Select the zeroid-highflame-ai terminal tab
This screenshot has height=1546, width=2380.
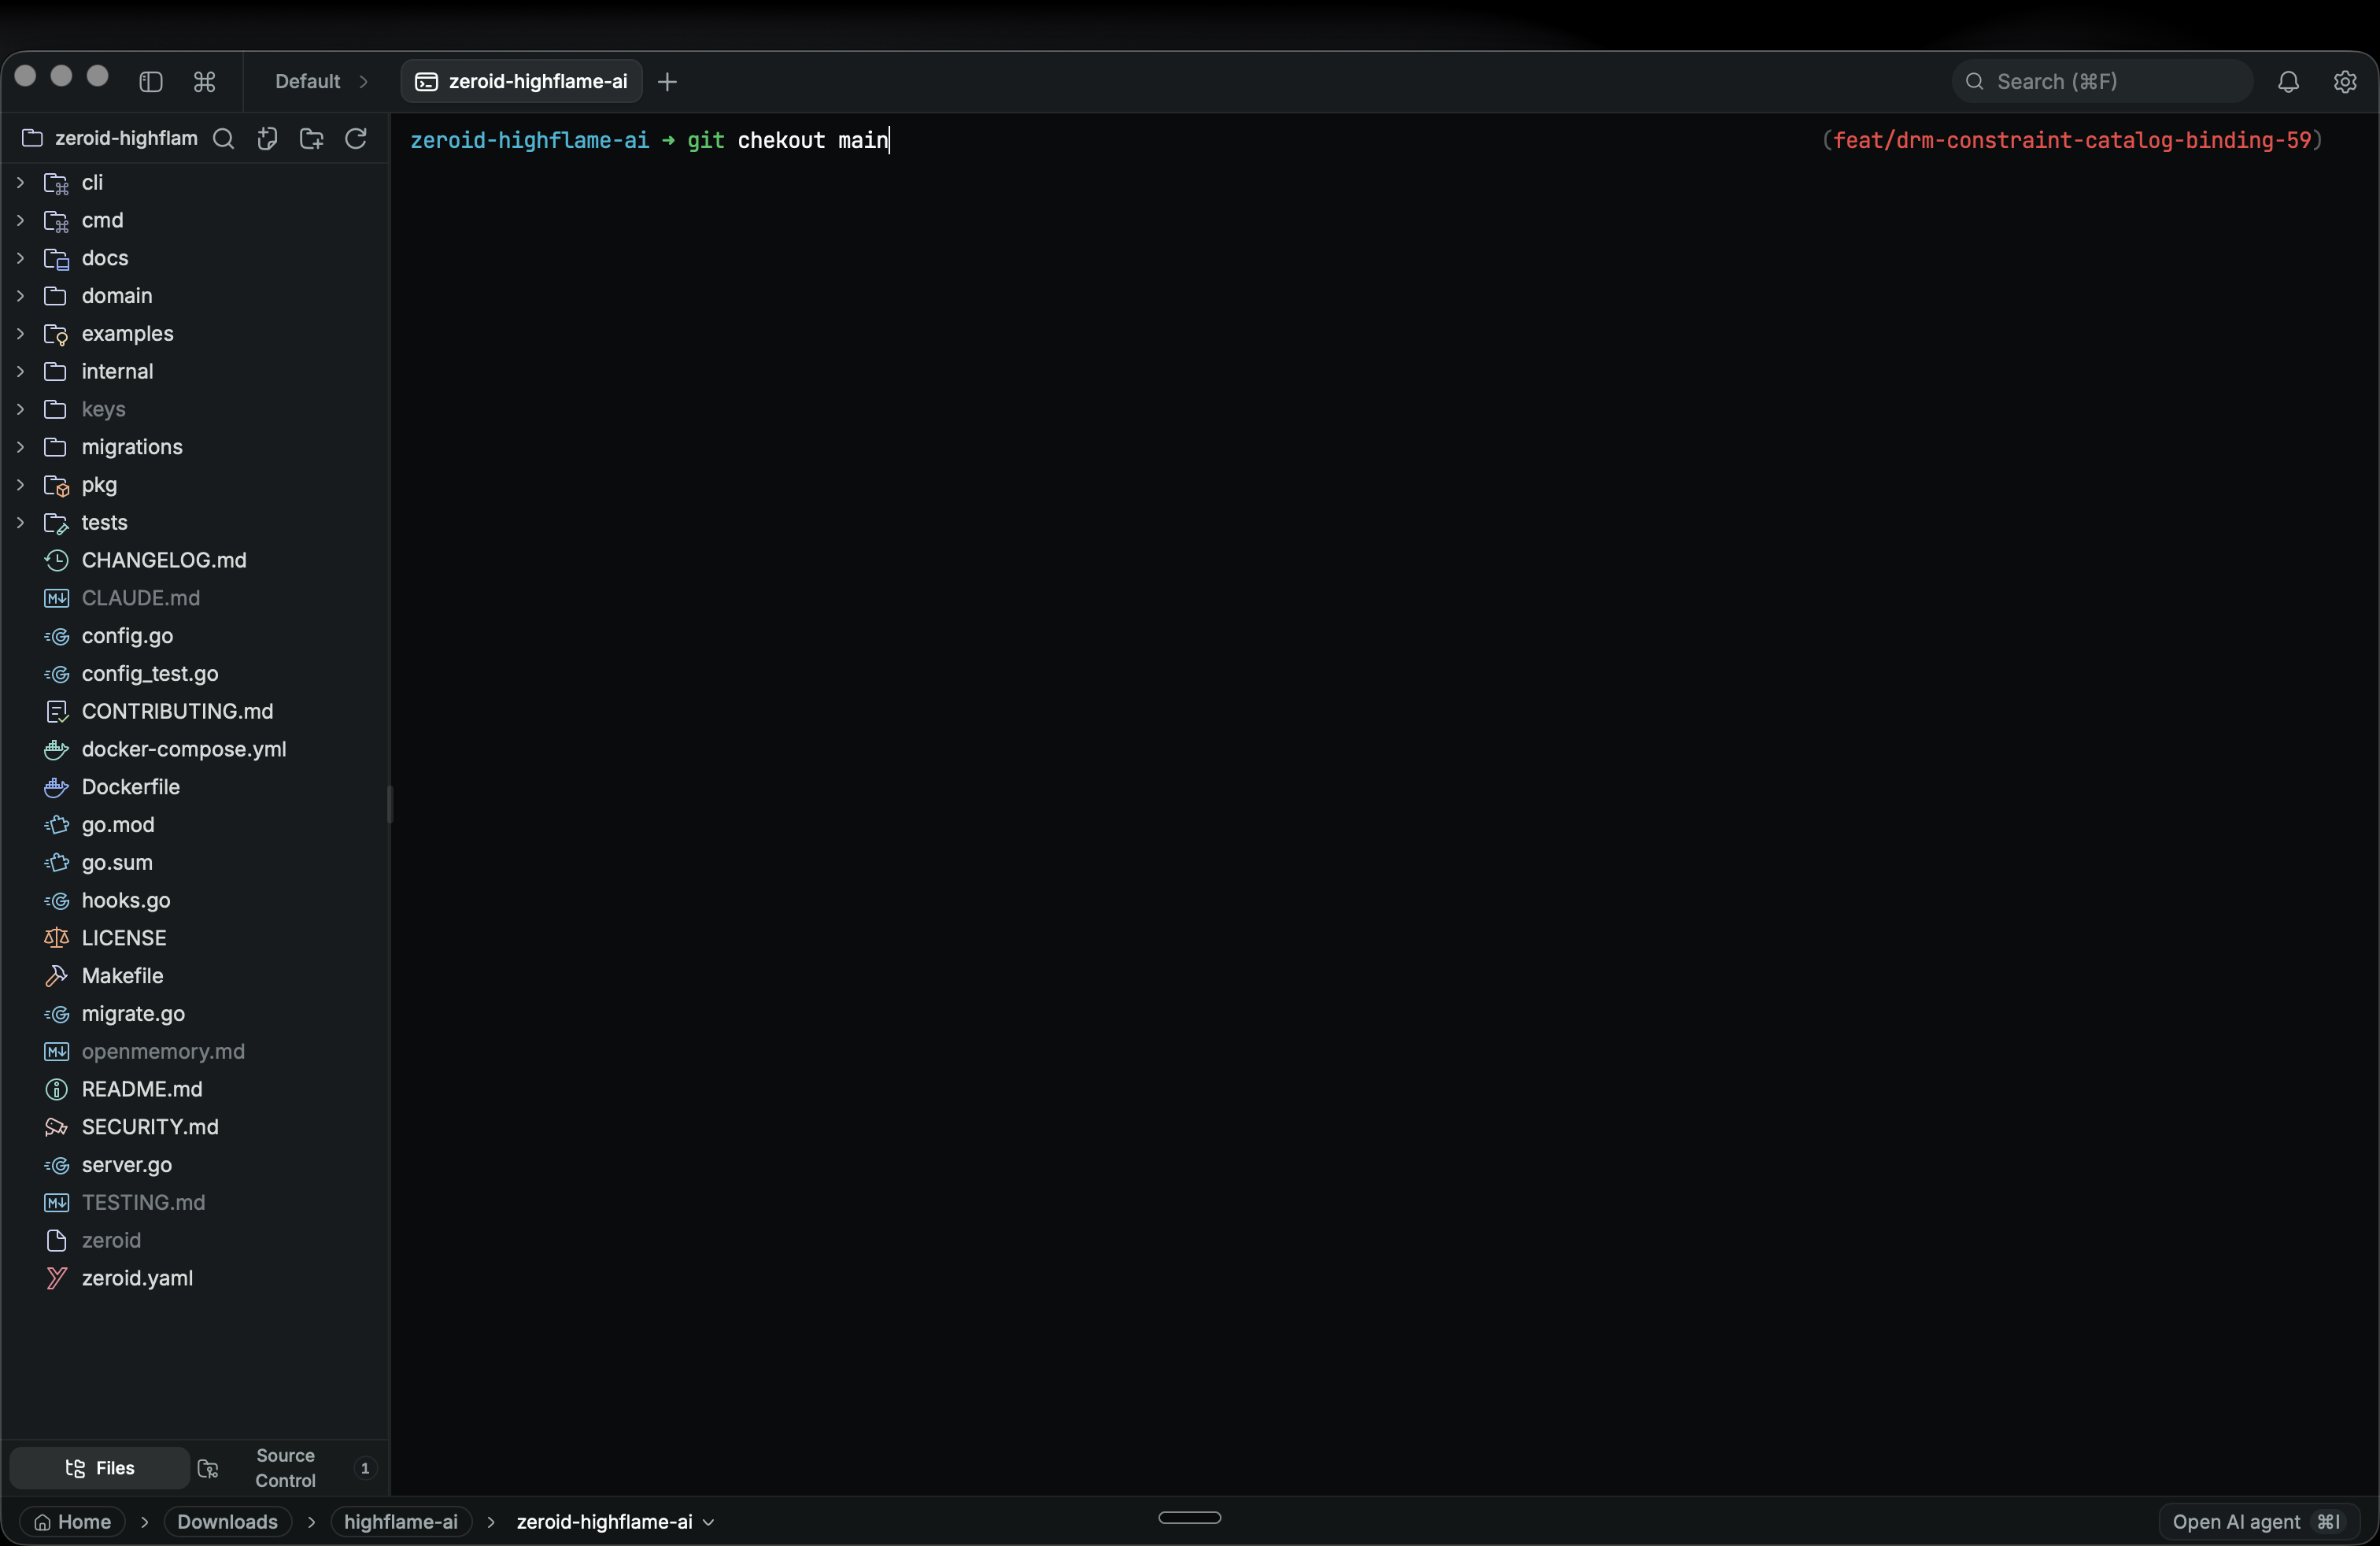pyautogui.click(x=521, y=81)
